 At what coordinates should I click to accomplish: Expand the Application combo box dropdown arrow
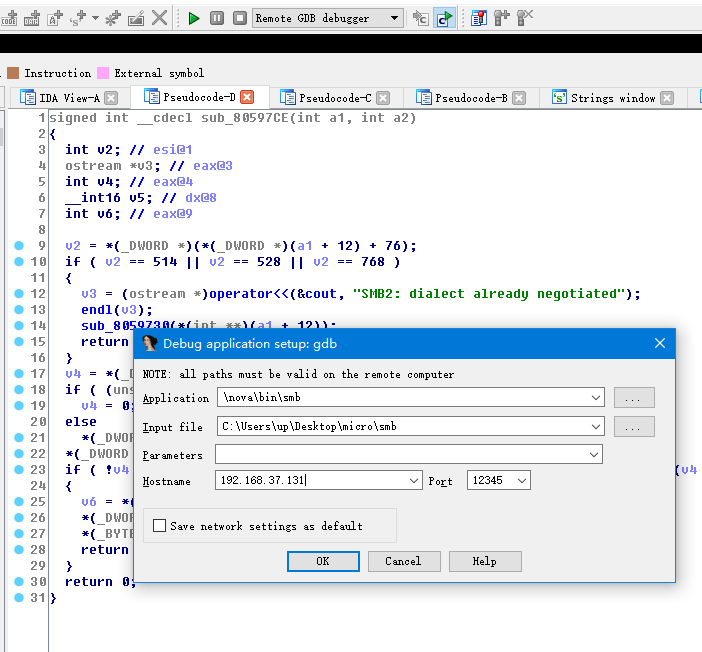[x=596, y=397]
